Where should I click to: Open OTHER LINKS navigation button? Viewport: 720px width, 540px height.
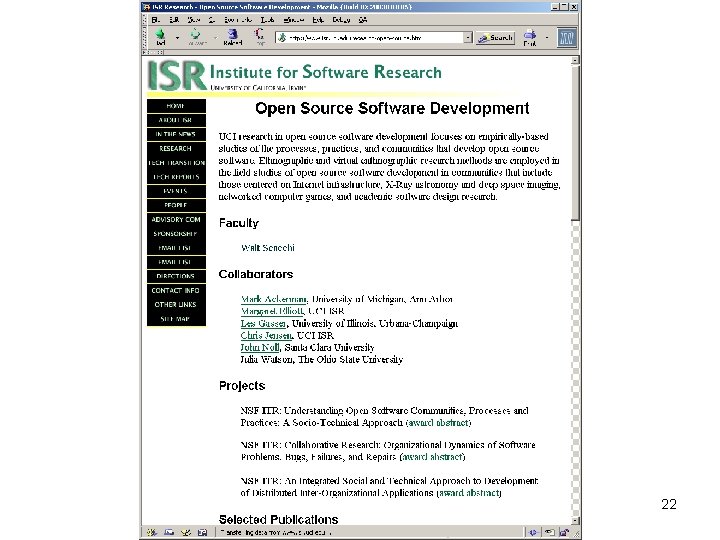pyautogui.click(x=176, y=304)
